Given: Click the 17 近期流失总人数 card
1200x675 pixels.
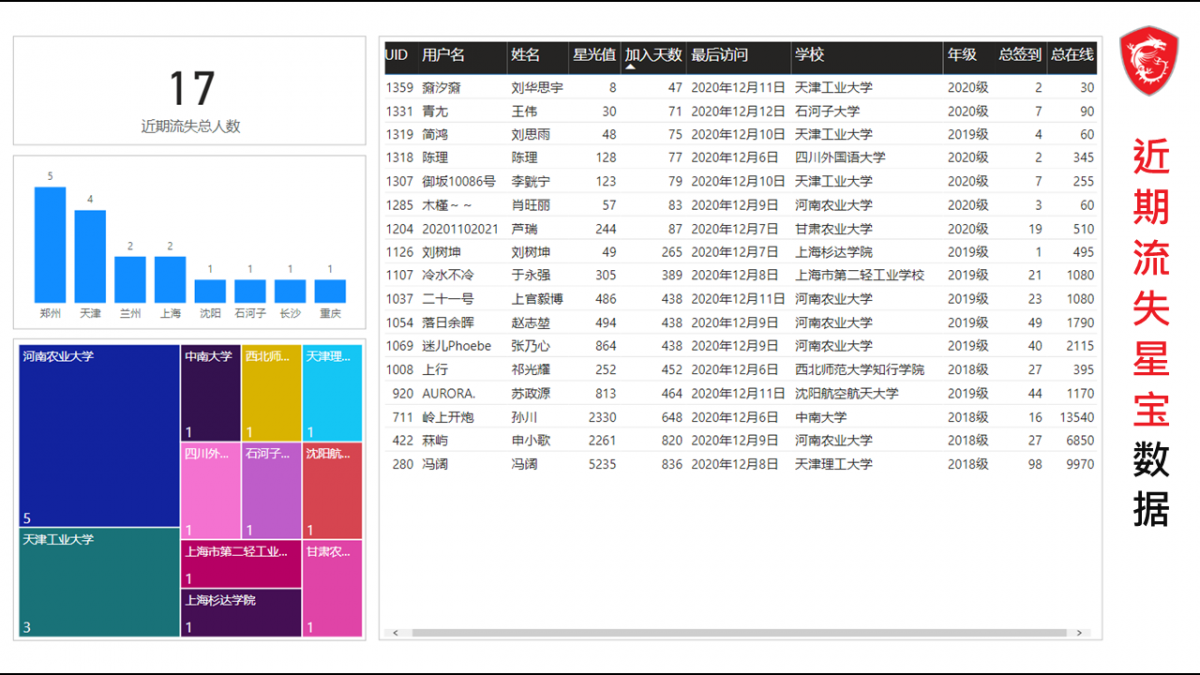Looking at the screenshot, I should point(190,91).
